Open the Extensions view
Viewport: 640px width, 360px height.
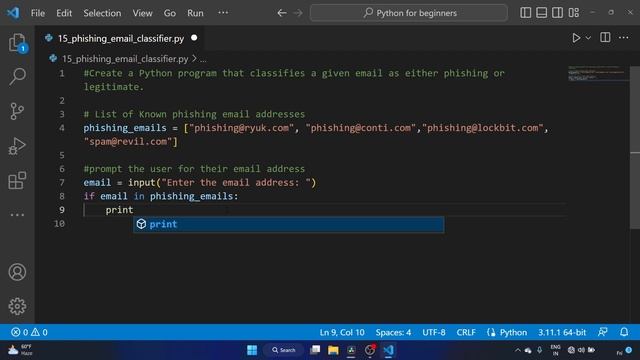tap(17, 180)
